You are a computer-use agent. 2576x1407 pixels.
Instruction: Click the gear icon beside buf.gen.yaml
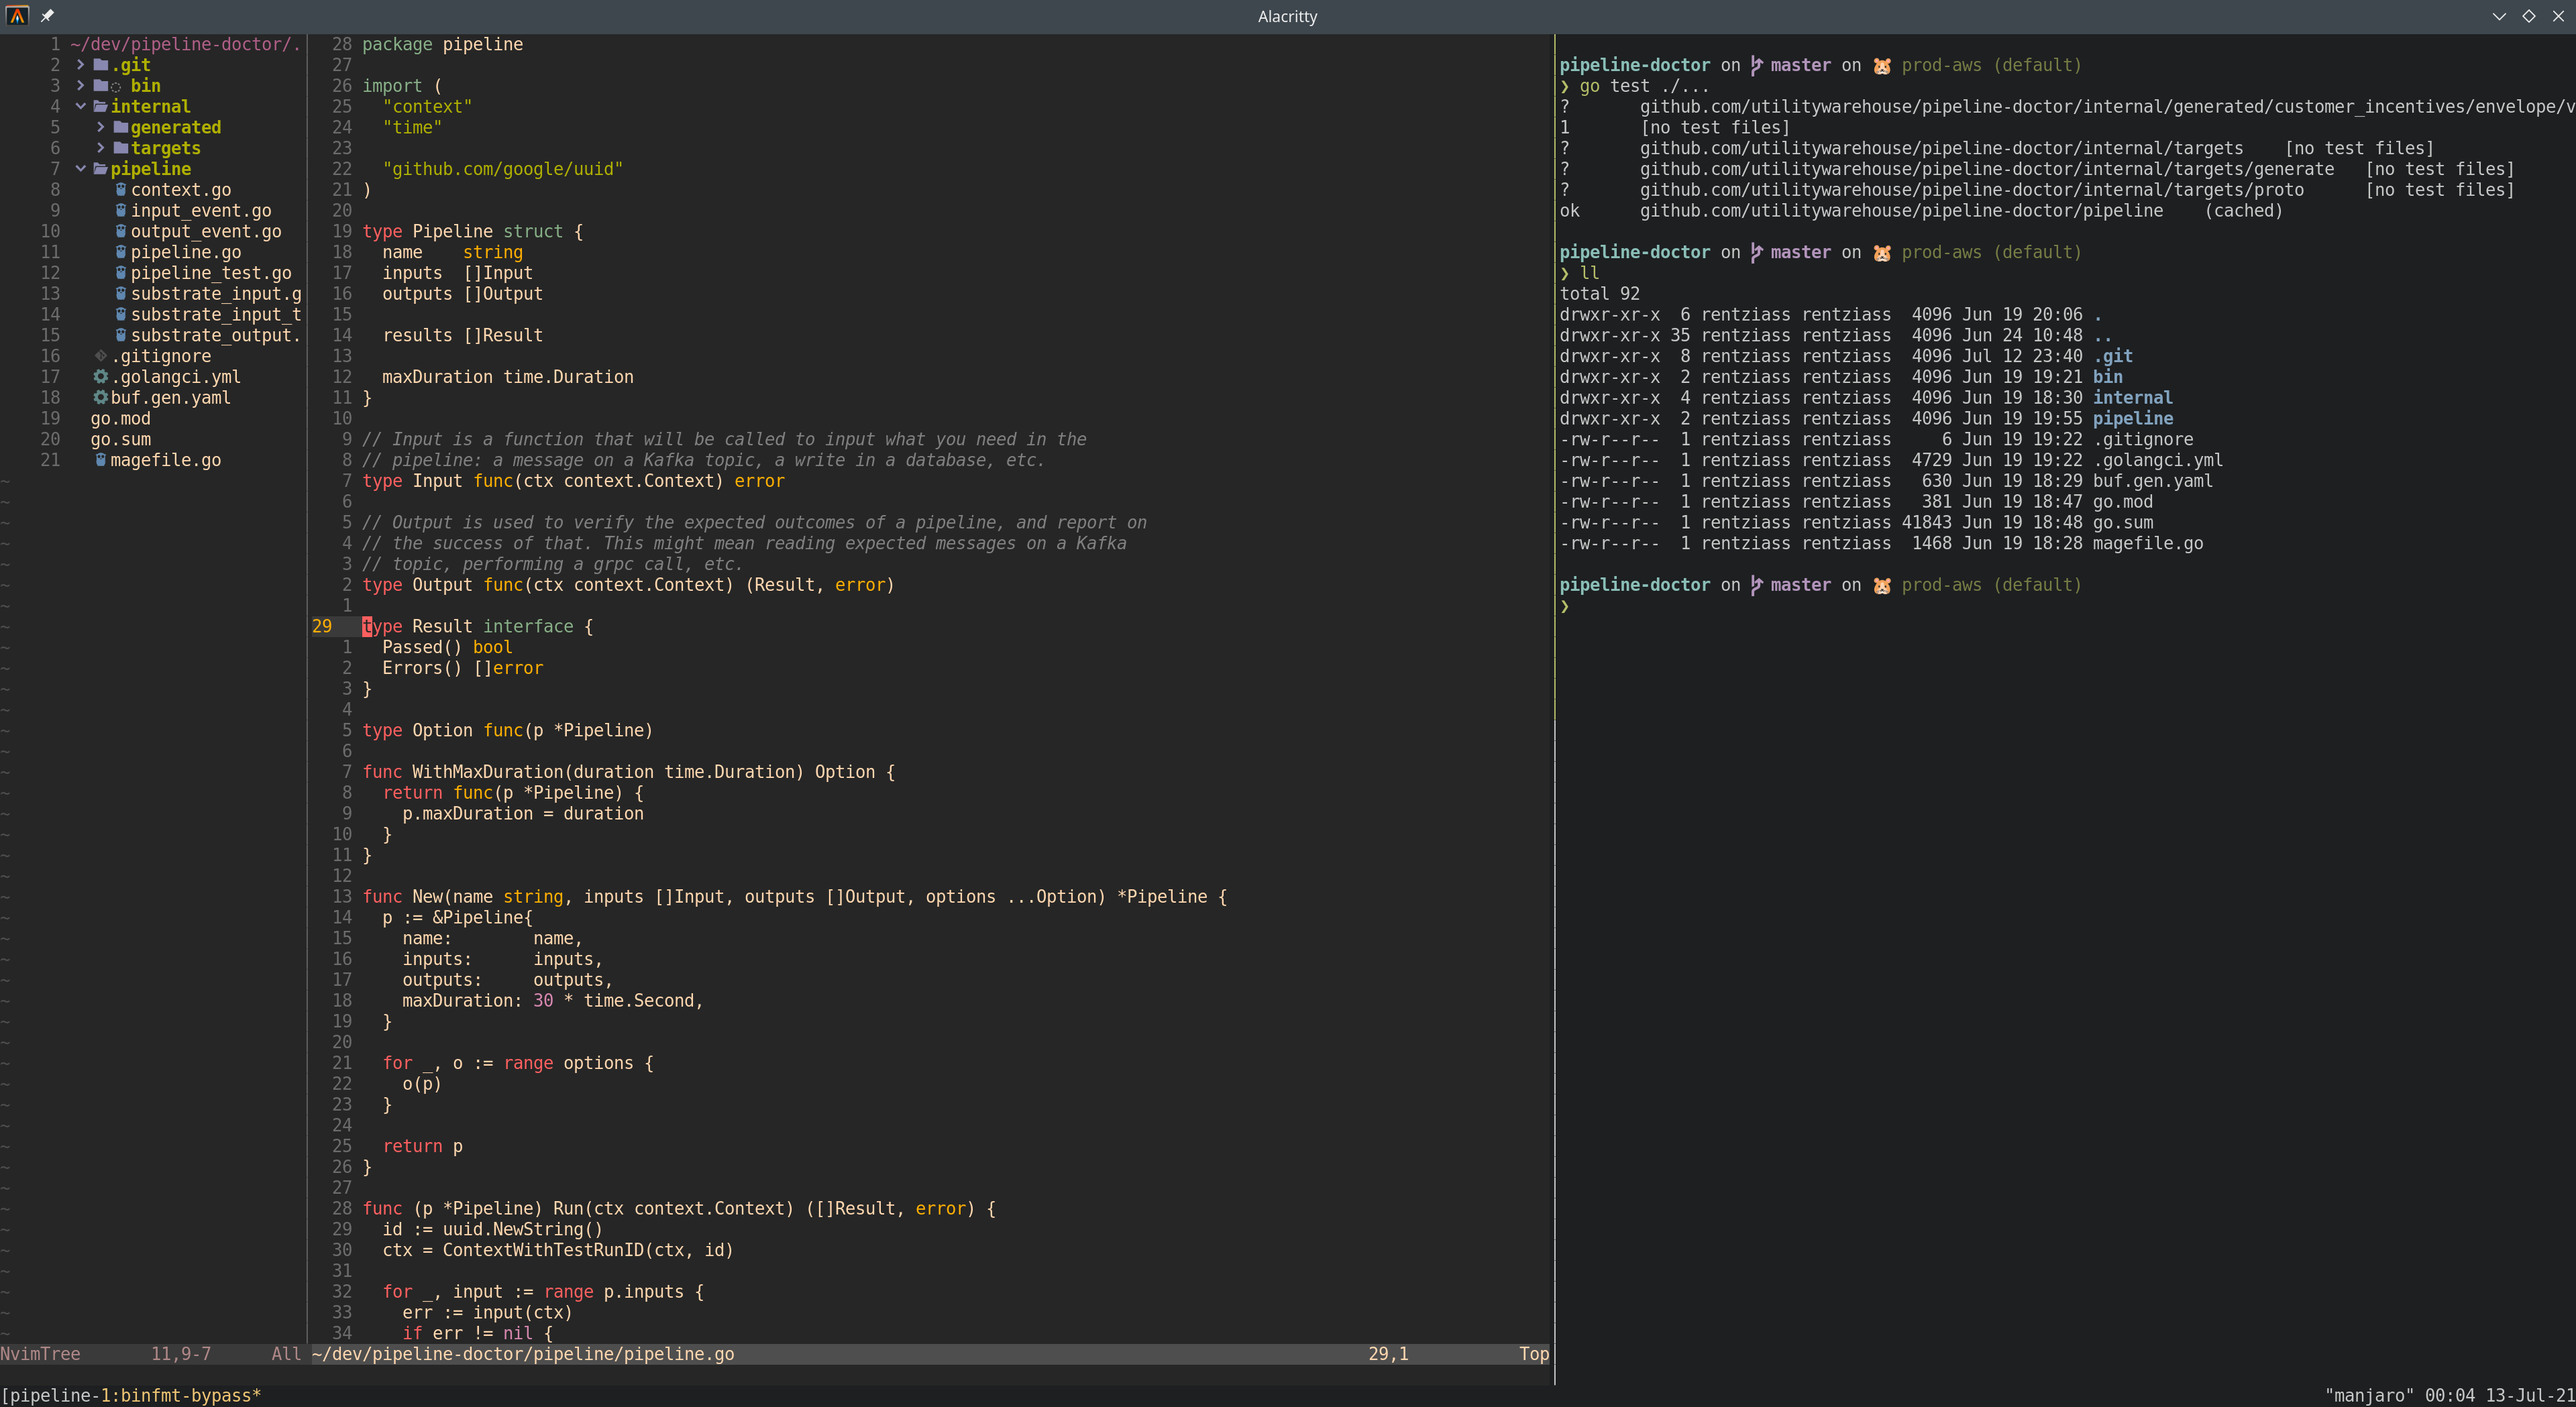click(101, 398)
